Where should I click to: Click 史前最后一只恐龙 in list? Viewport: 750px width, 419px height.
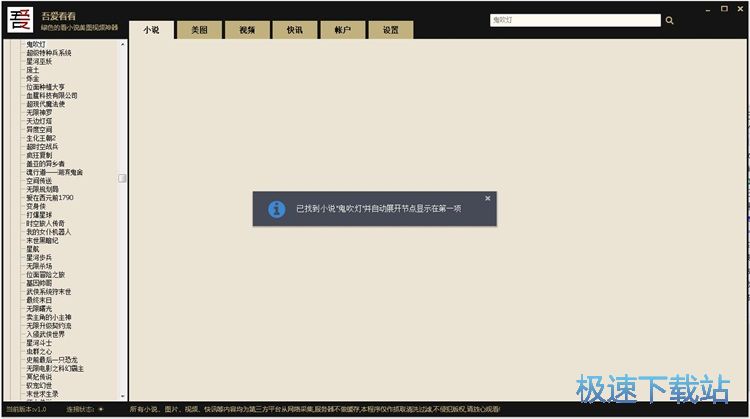52,359
